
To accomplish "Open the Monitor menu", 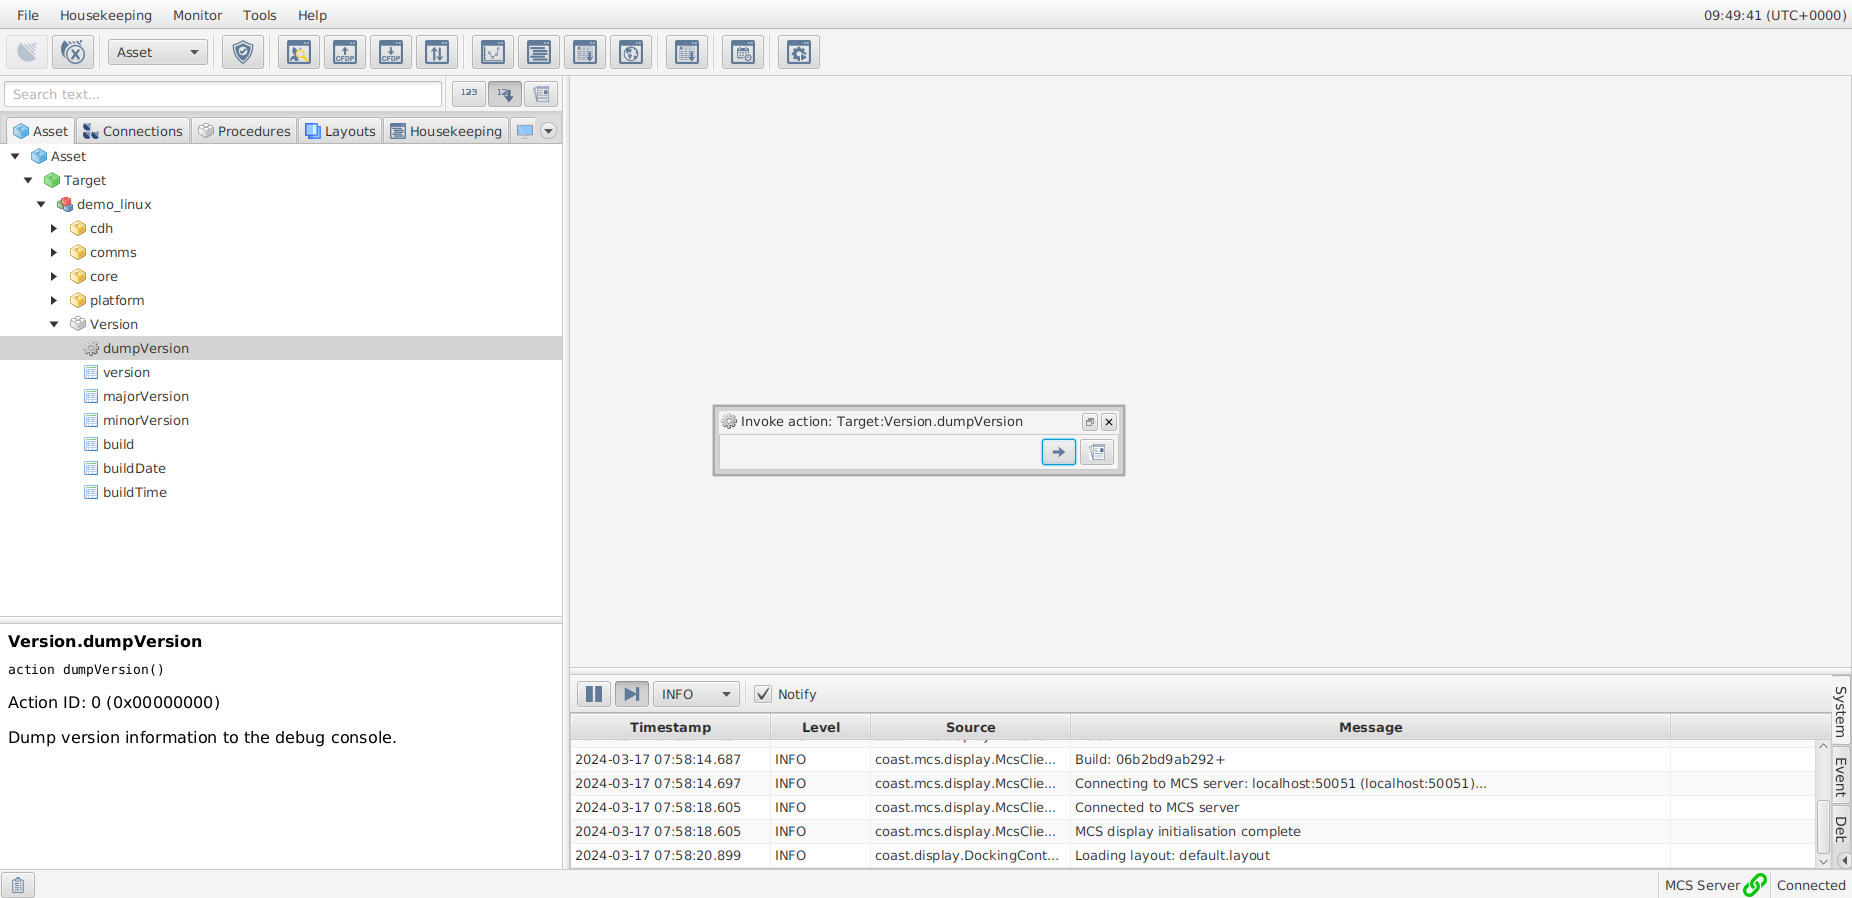I will click(197, 15).
